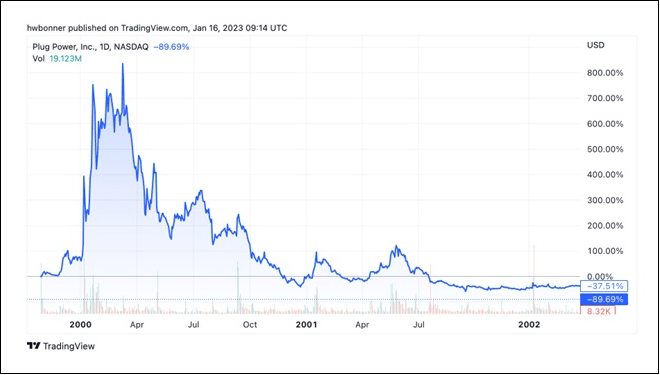Select the Plug Power, Inc., 1D, NASDAQ title
This screenshot has width=660, height=375.
click(x=90, y=47)
